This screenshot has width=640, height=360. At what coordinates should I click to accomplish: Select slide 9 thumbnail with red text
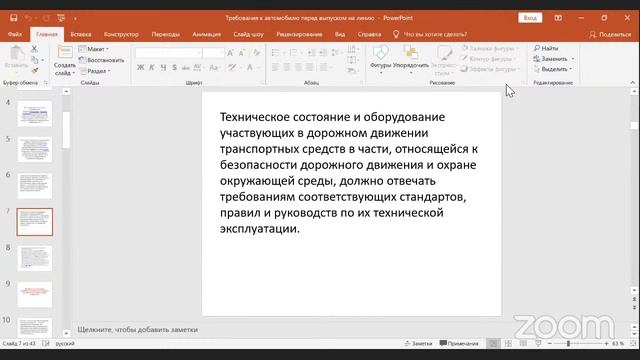tap(35, 294)
